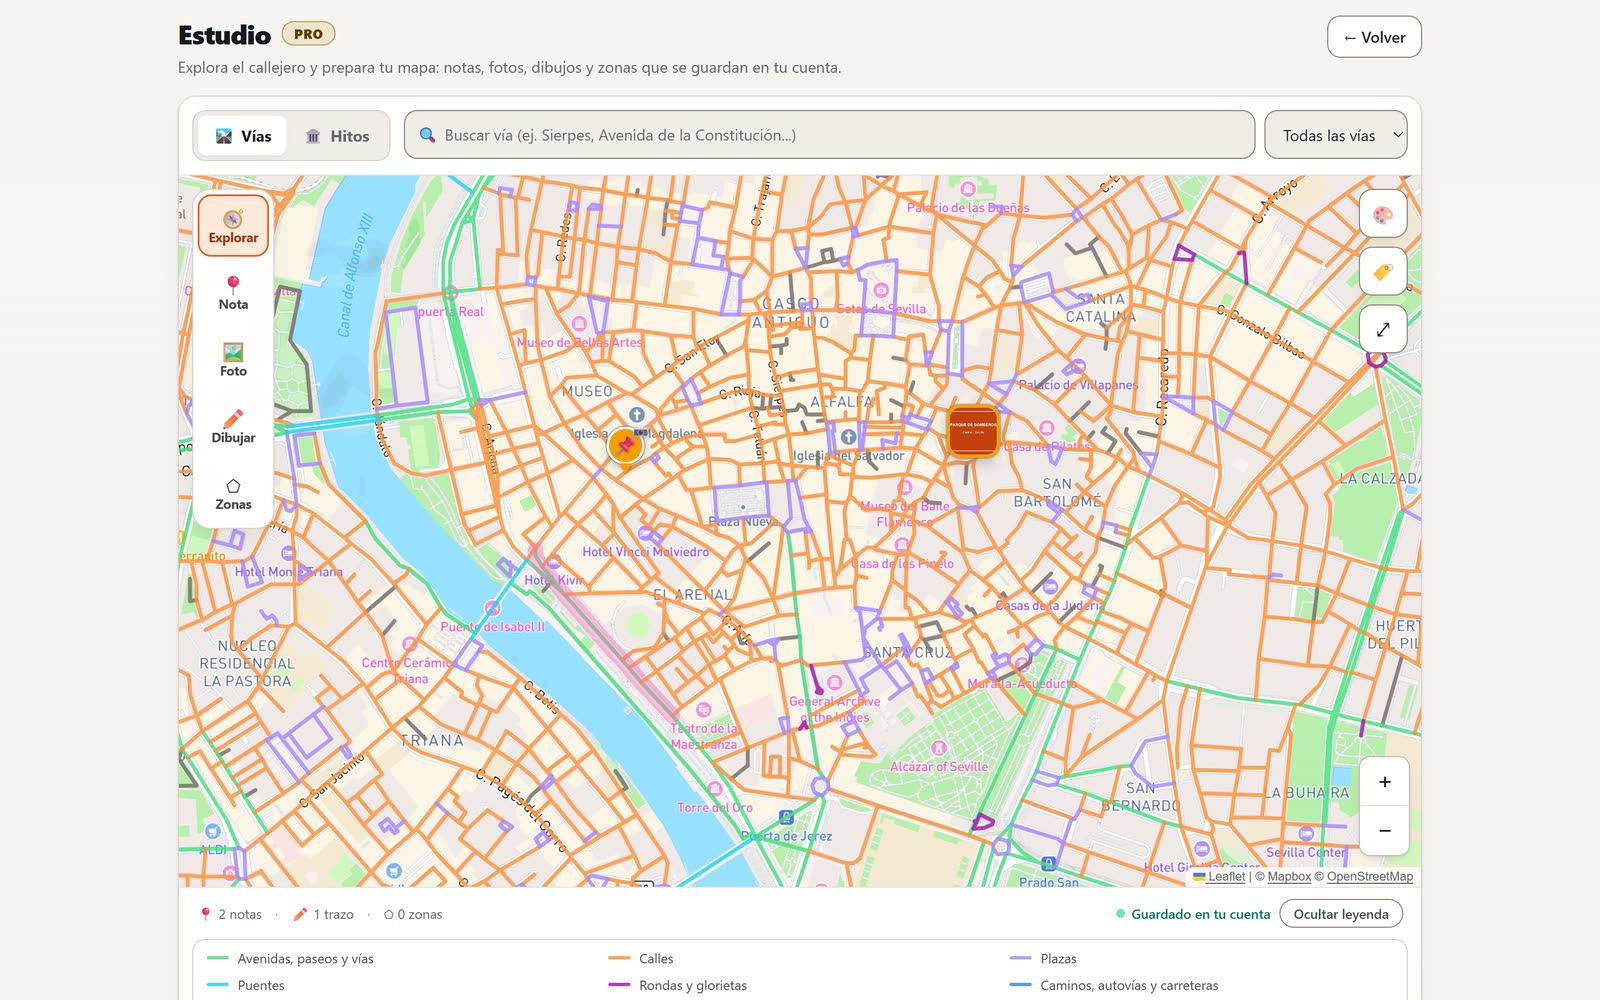Click the green Avenidas, paseos y vías swatch
The width and height of the screenshot is (1600, 1000).
coord(217,959)
